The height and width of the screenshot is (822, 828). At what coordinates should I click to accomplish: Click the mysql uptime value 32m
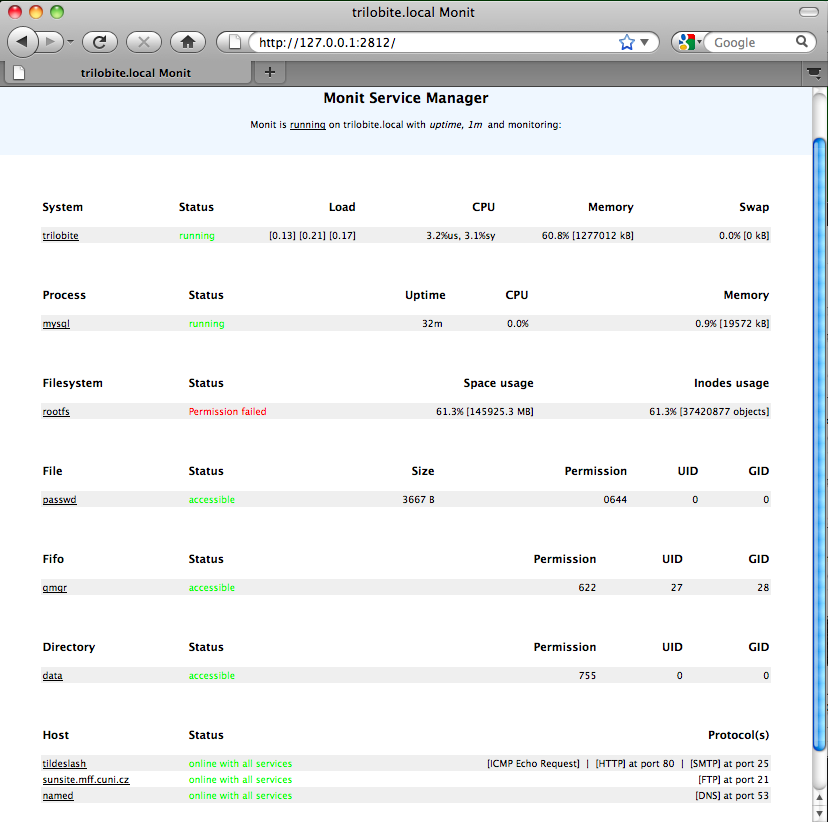click(x=432, y=324)
